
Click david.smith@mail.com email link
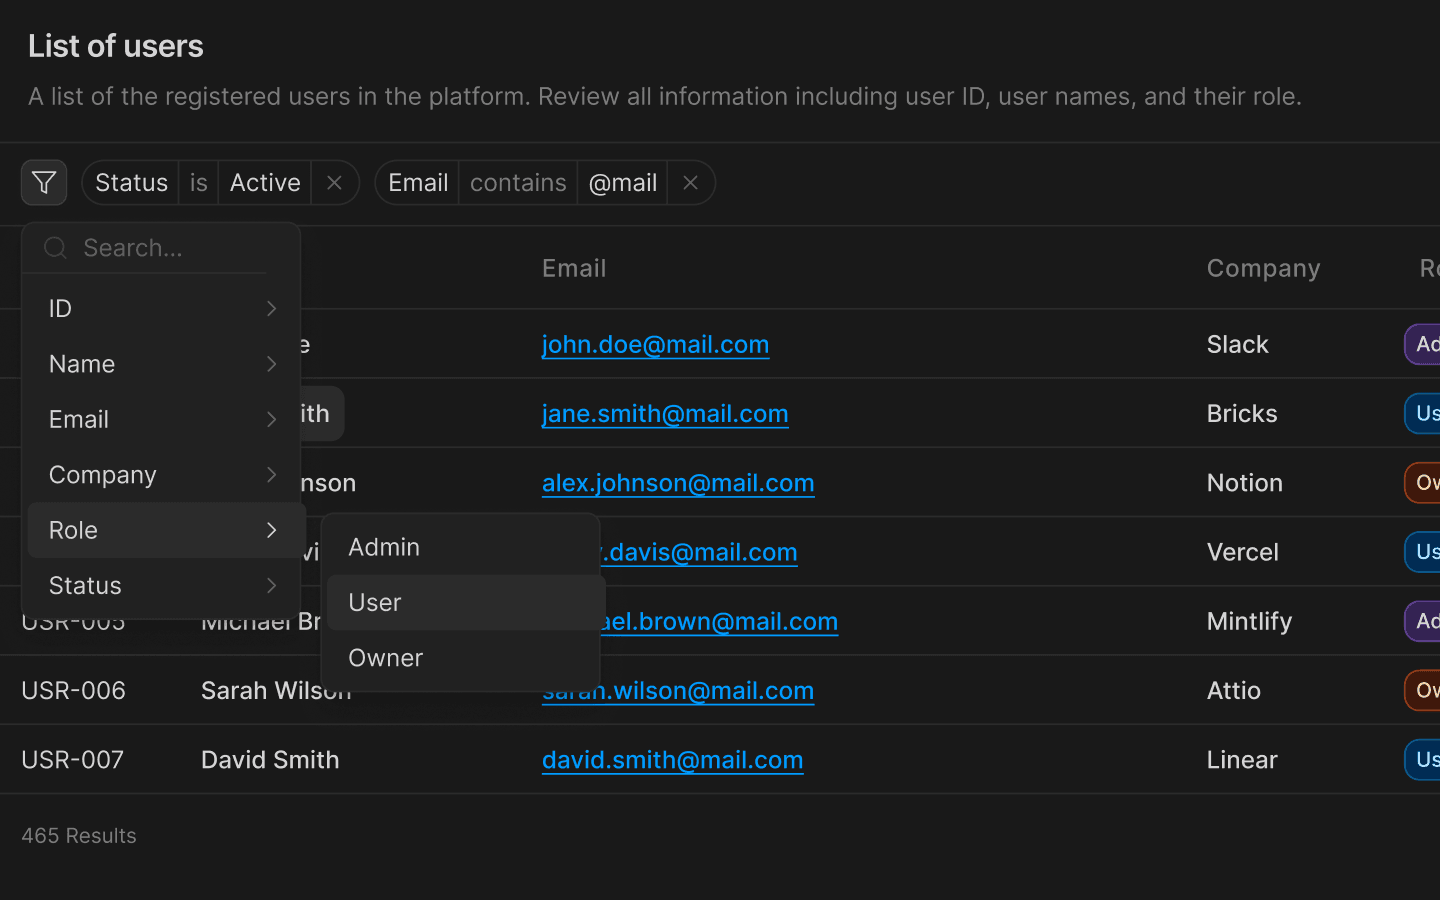[x=672, y=760]
